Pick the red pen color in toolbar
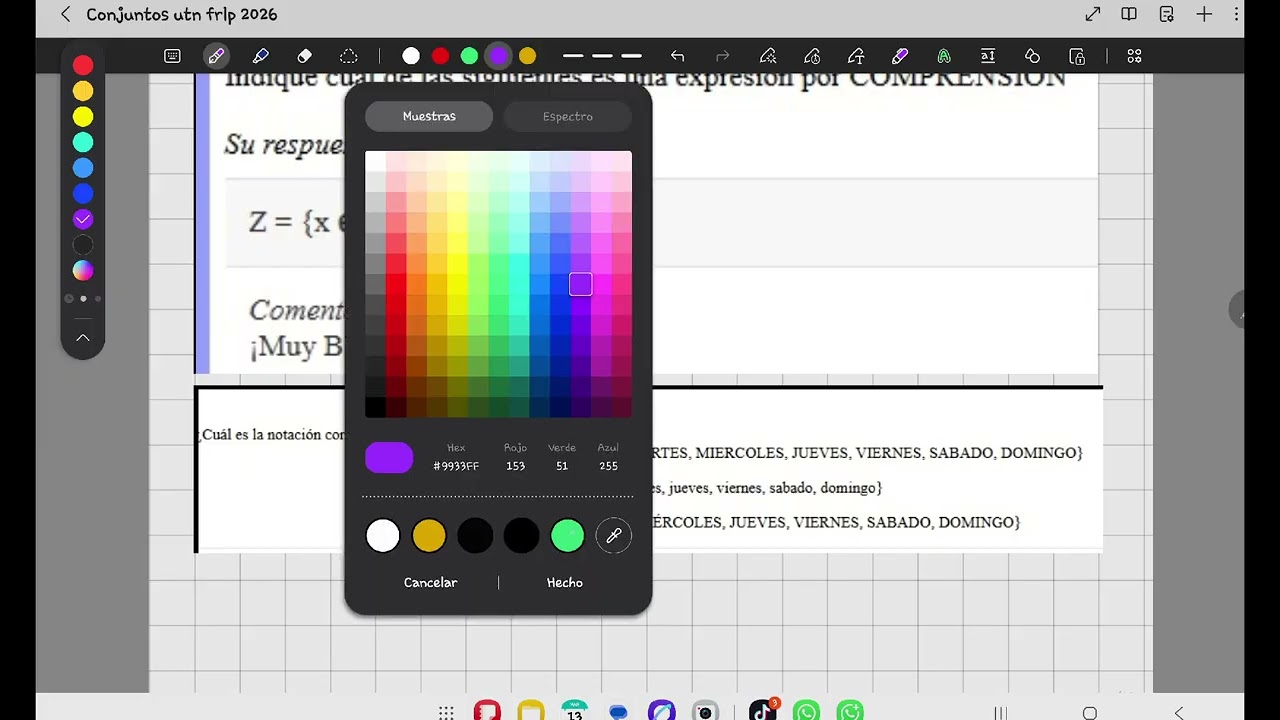 click(x=440, y=56)
